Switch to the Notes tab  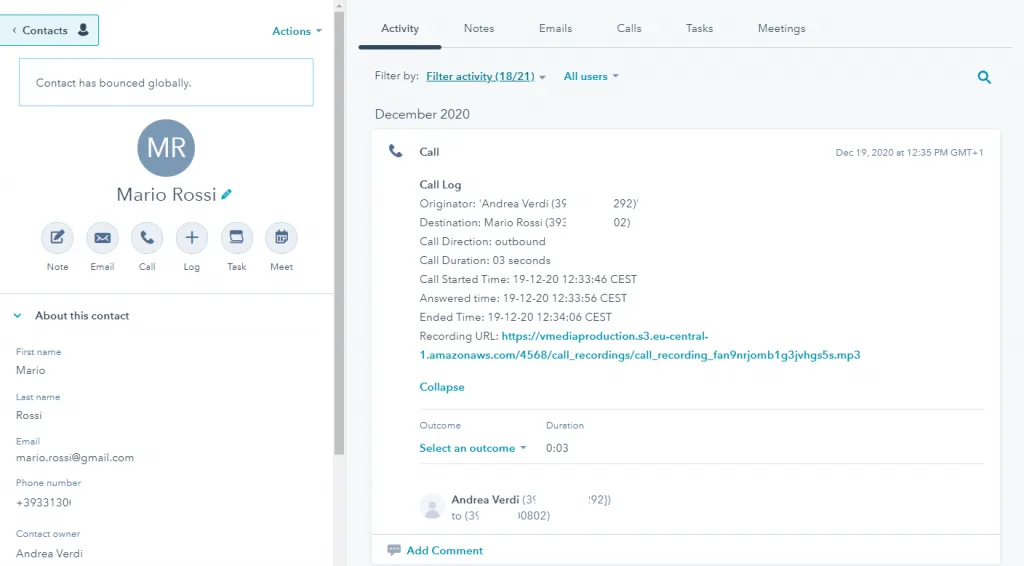479,28
